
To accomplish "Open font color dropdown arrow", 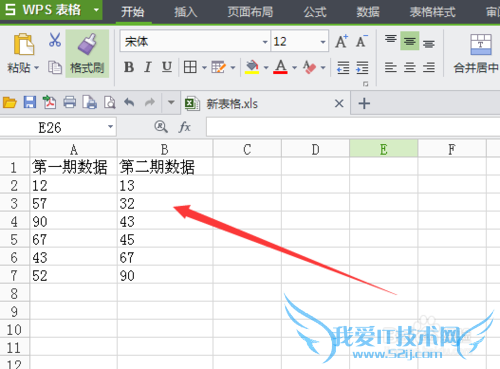I will (x=294, y=68).
